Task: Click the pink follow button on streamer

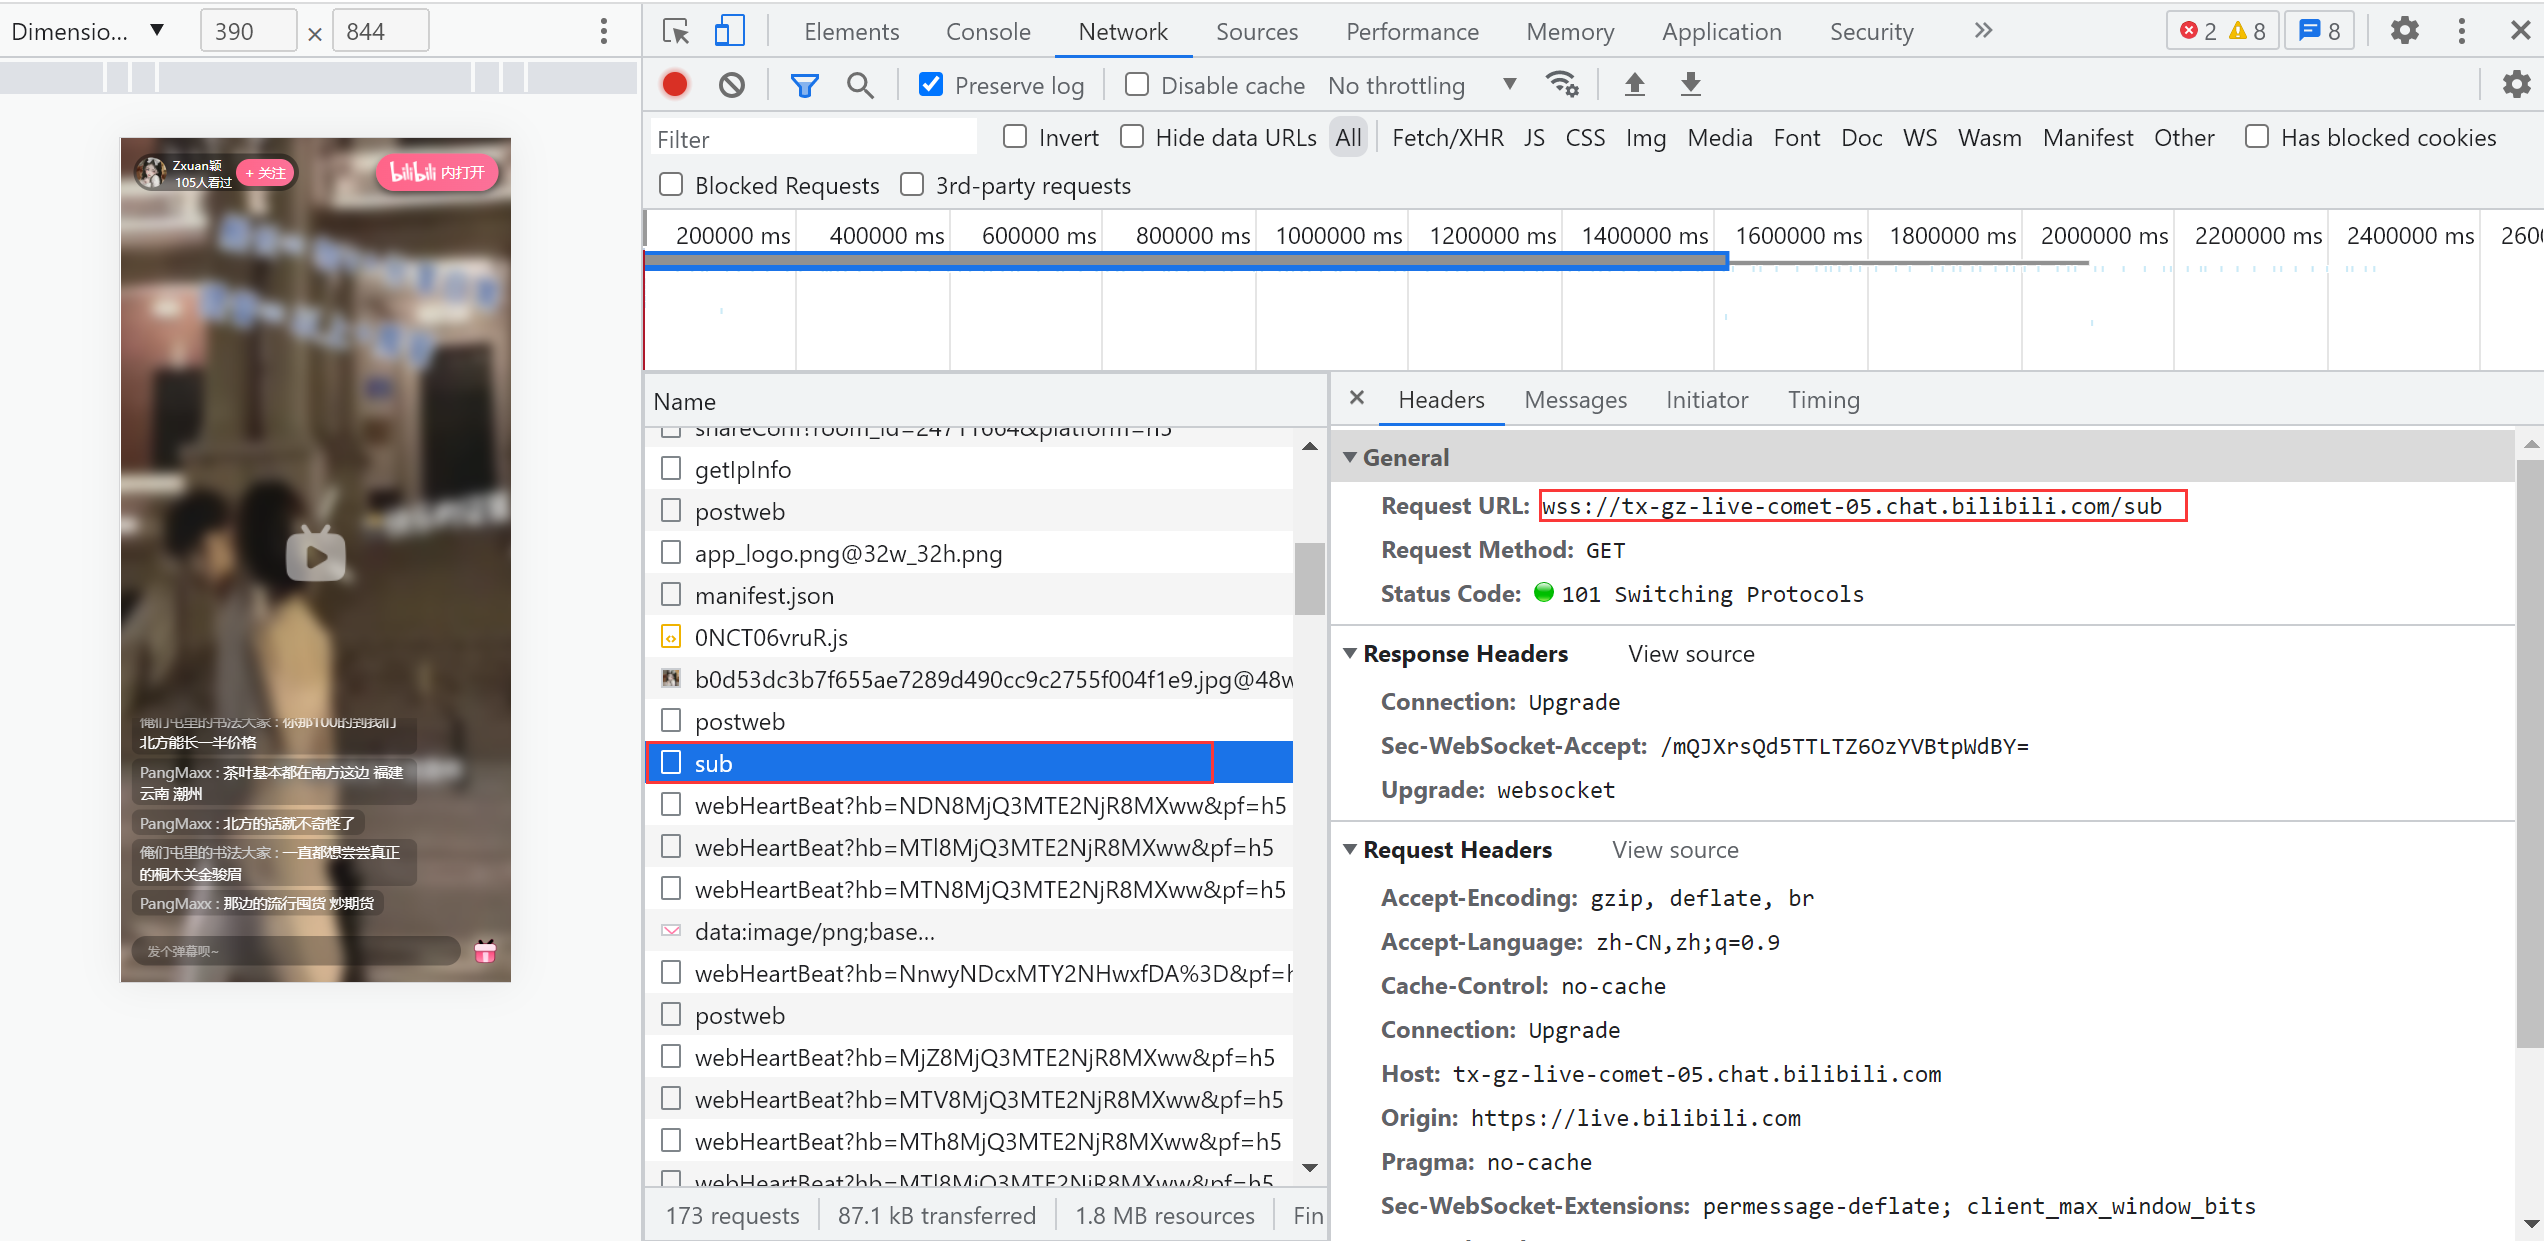Action: click(x=266, y=173)
